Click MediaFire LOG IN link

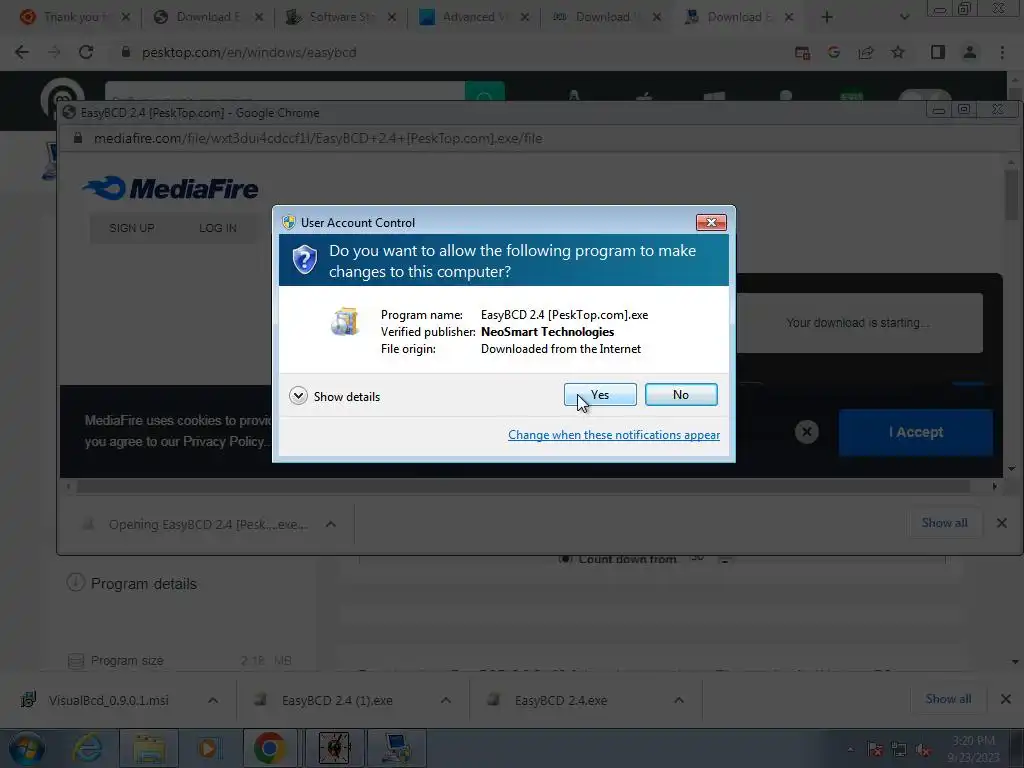217,228
